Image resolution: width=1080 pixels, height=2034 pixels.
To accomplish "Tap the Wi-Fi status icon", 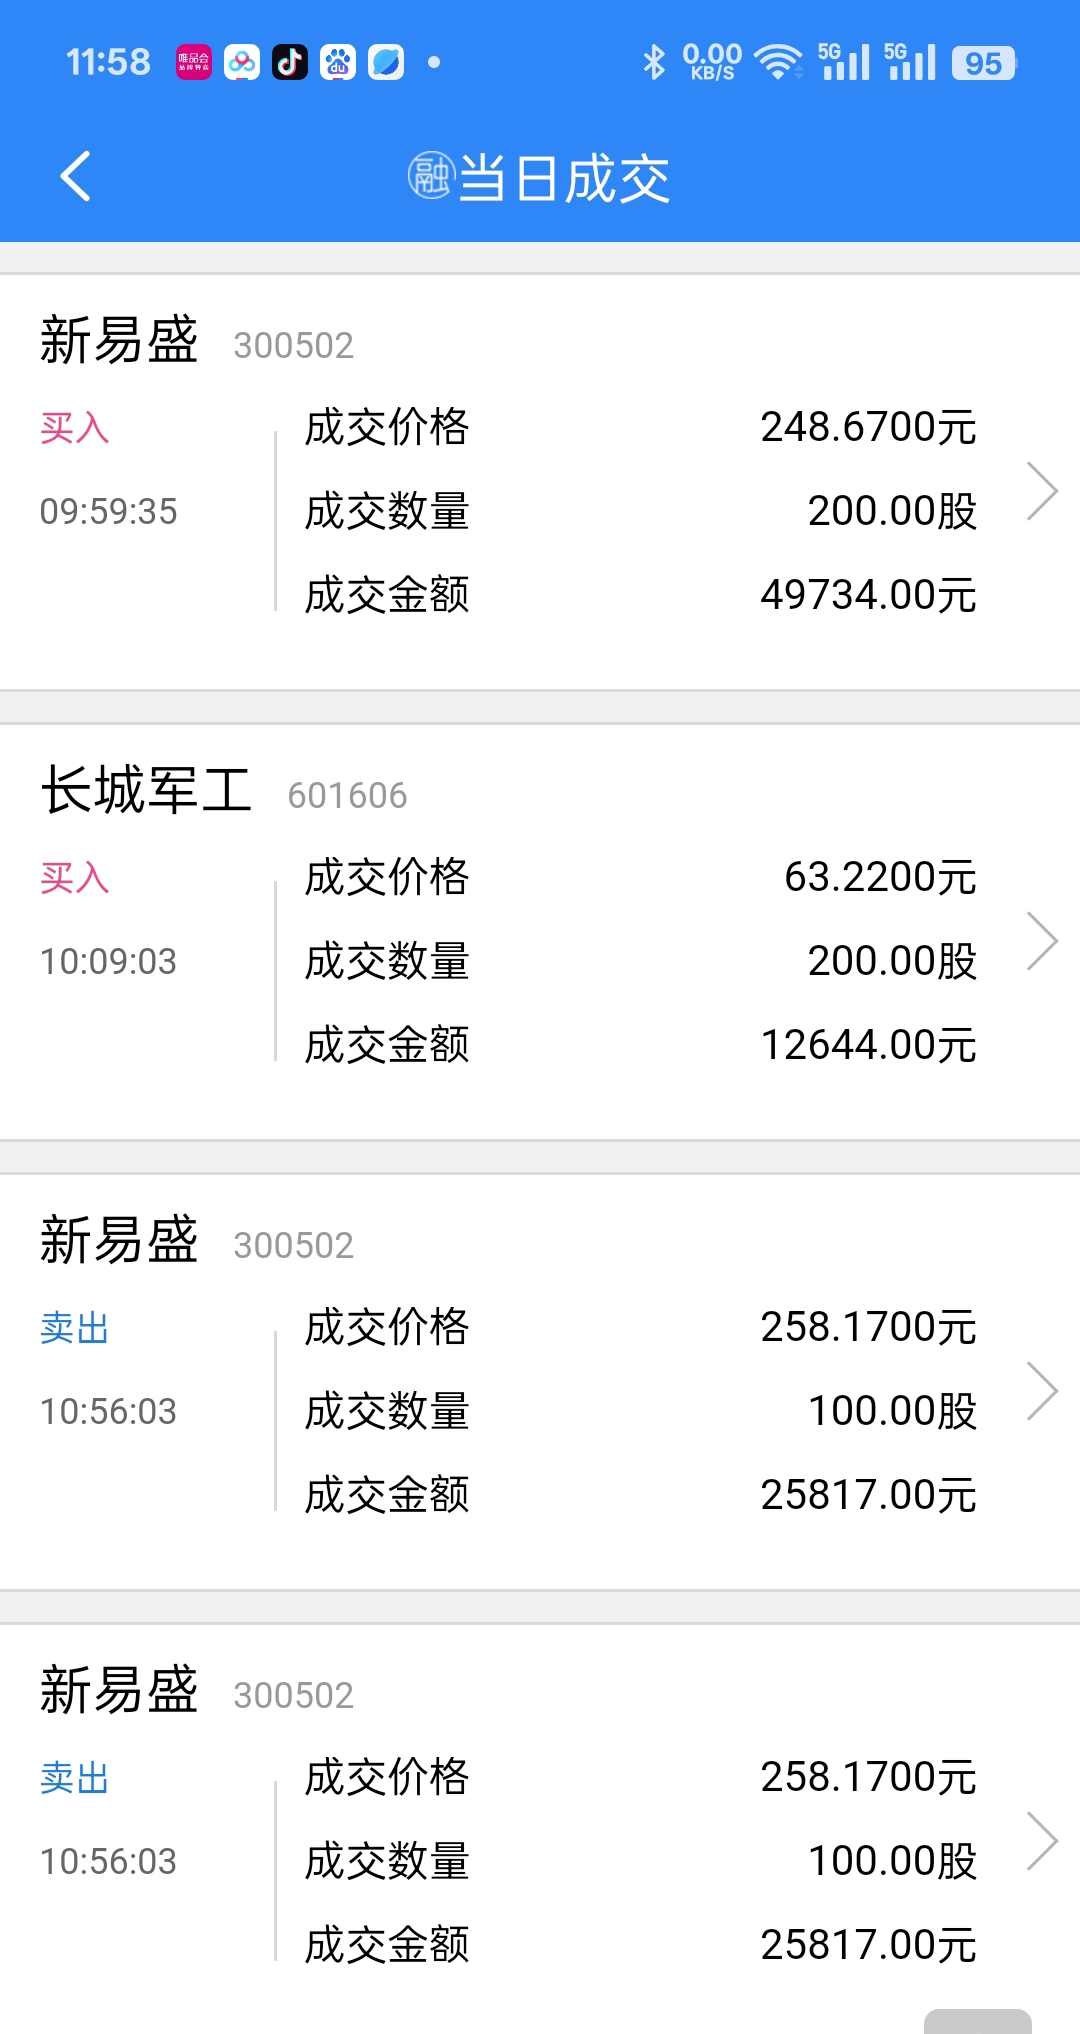I will (779, 62).
